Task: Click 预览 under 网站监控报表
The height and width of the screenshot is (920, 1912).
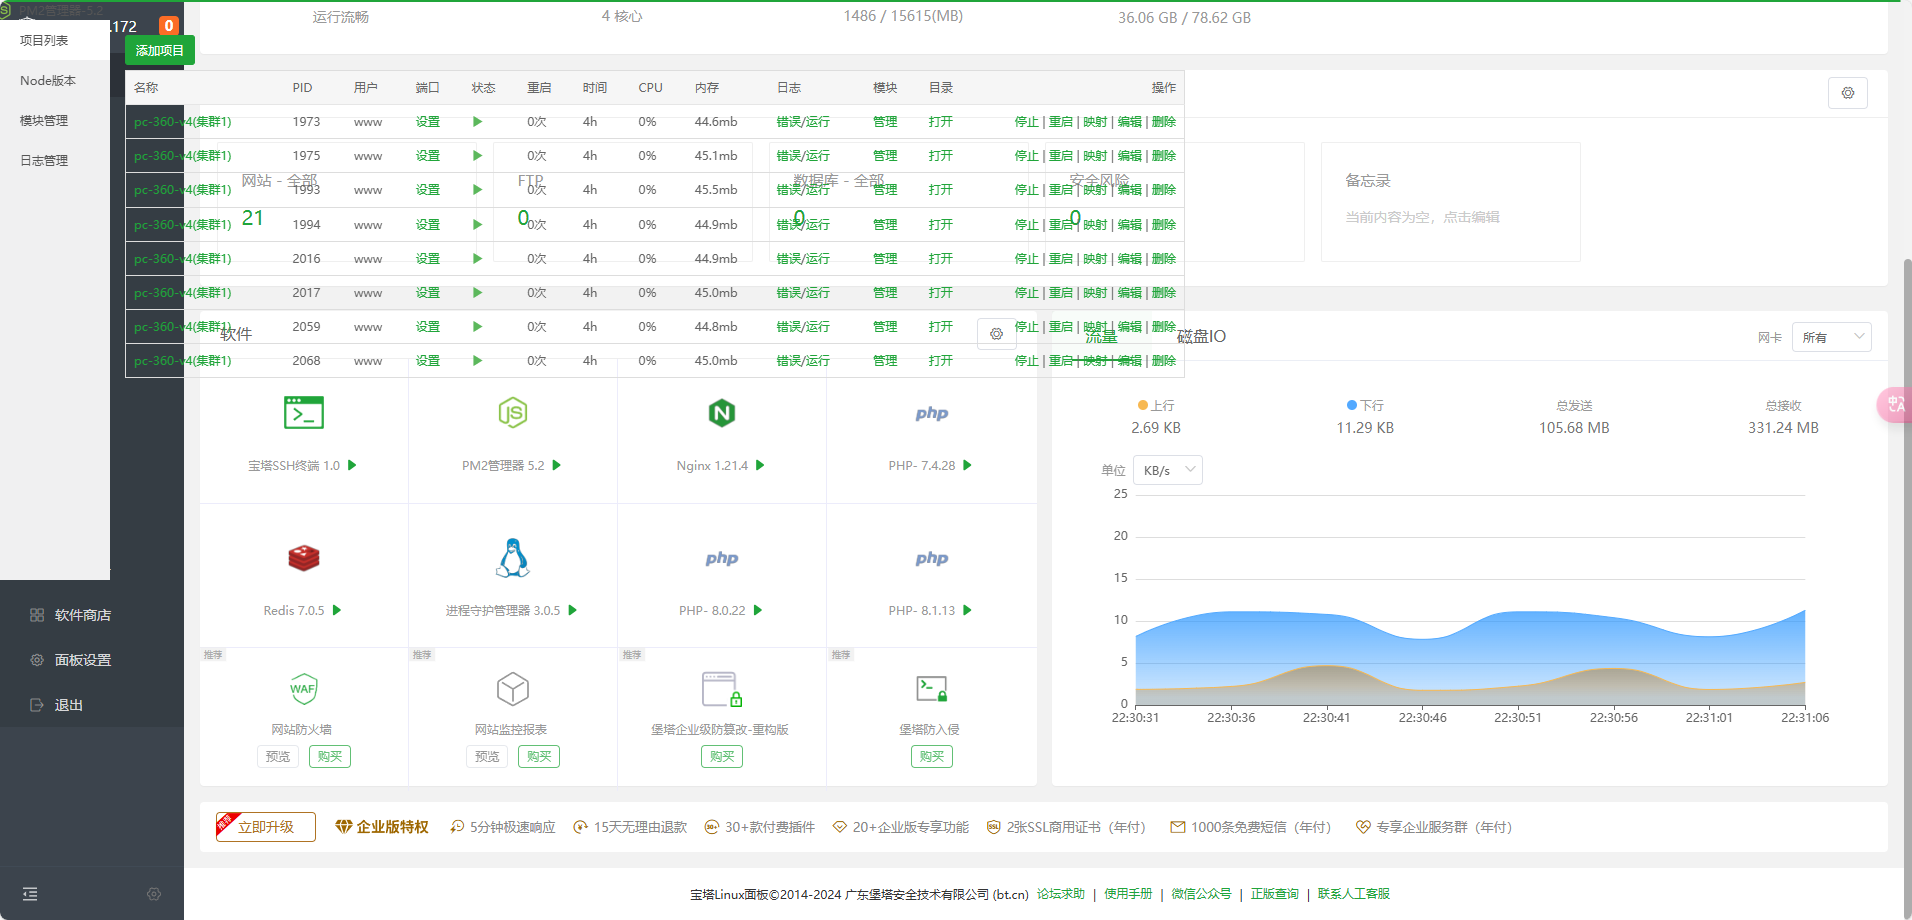Action: 487,756
